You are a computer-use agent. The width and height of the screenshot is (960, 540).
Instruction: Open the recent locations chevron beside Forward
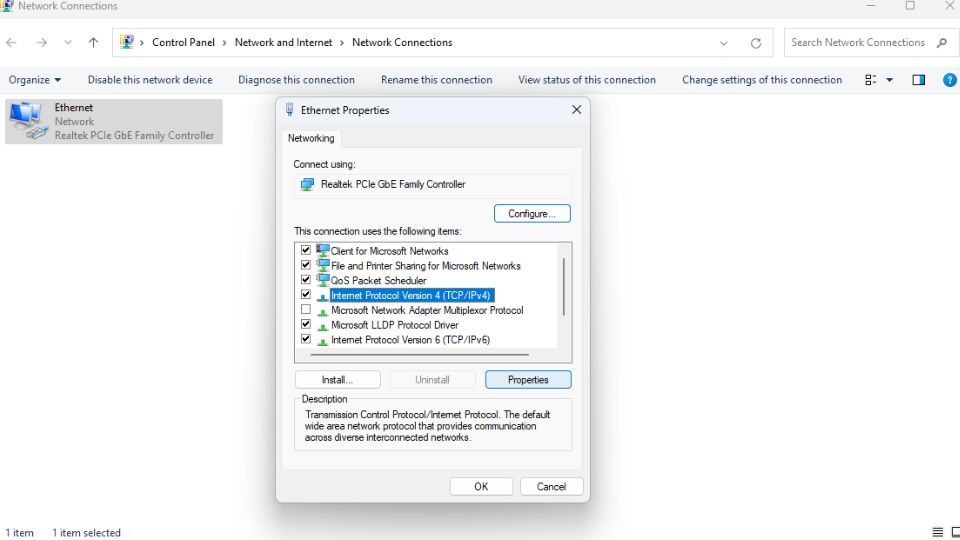68,43
